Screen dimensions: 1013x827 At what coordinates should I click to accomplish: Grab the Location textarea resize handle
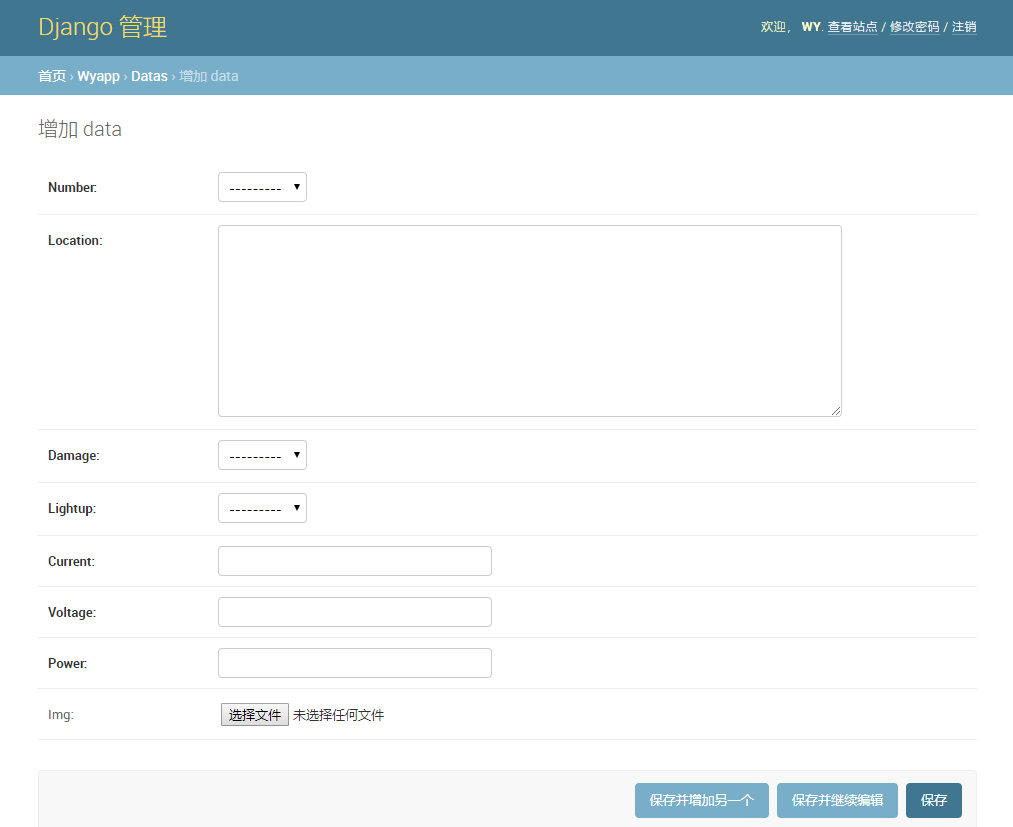(x=836, y=411)
